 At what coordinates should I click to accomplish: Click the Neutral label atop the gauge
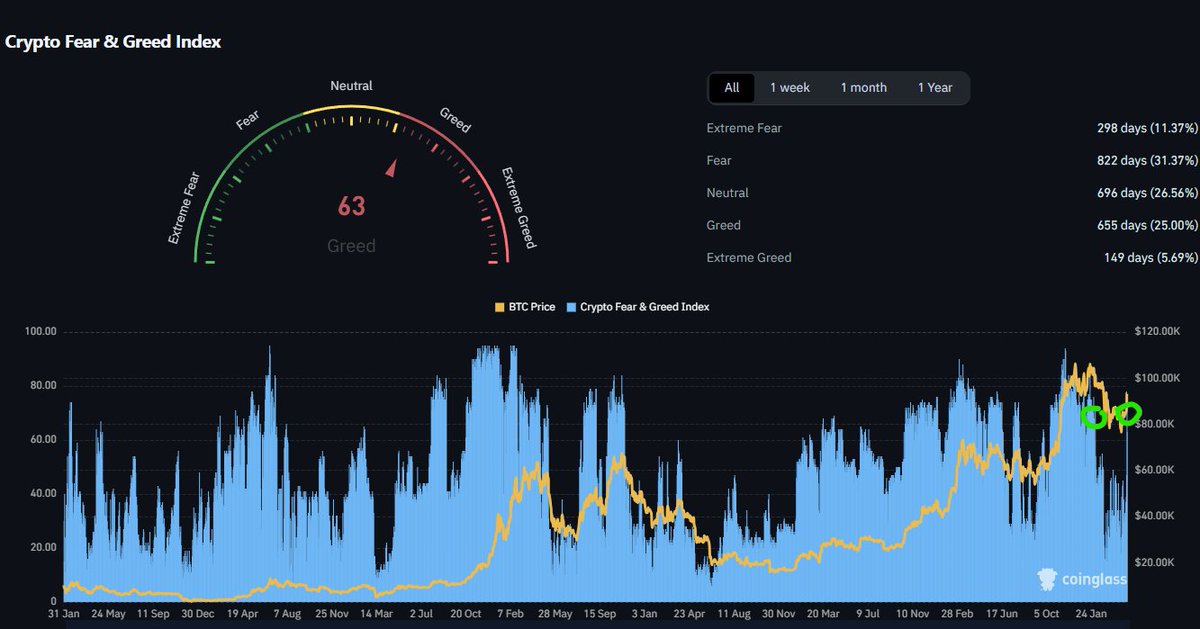coord(351,86)
